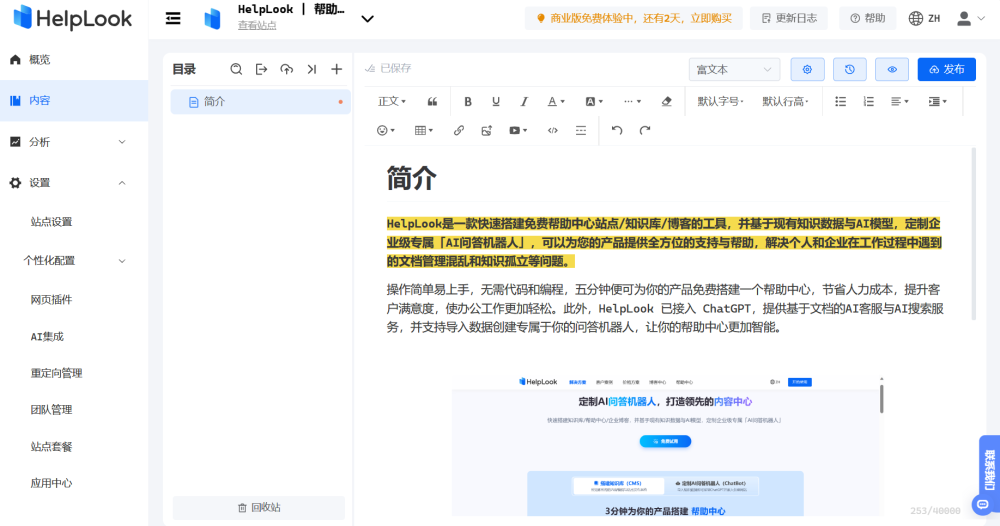Open search in the 目录 panel
The width and height of the screenshot is (1000, 526).
[236, 69]
